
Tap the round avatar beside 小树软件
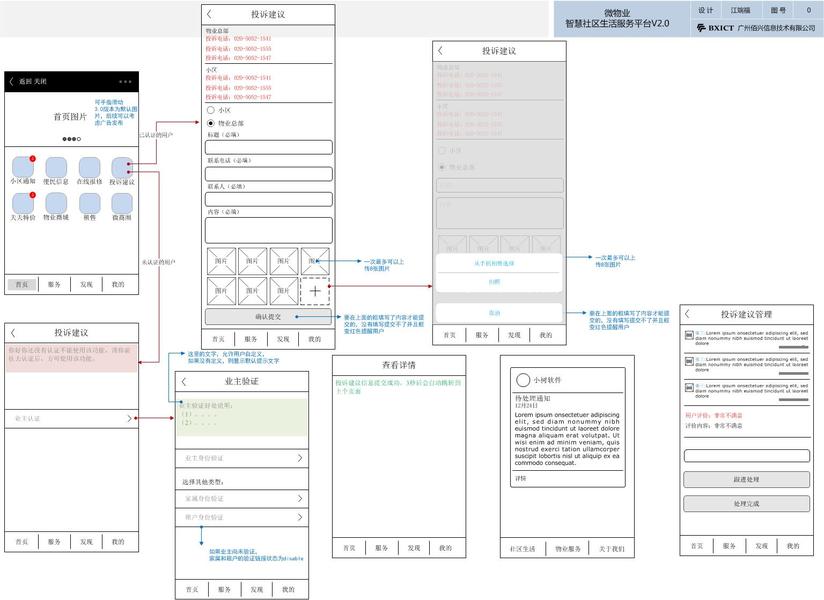click(523, 379)
